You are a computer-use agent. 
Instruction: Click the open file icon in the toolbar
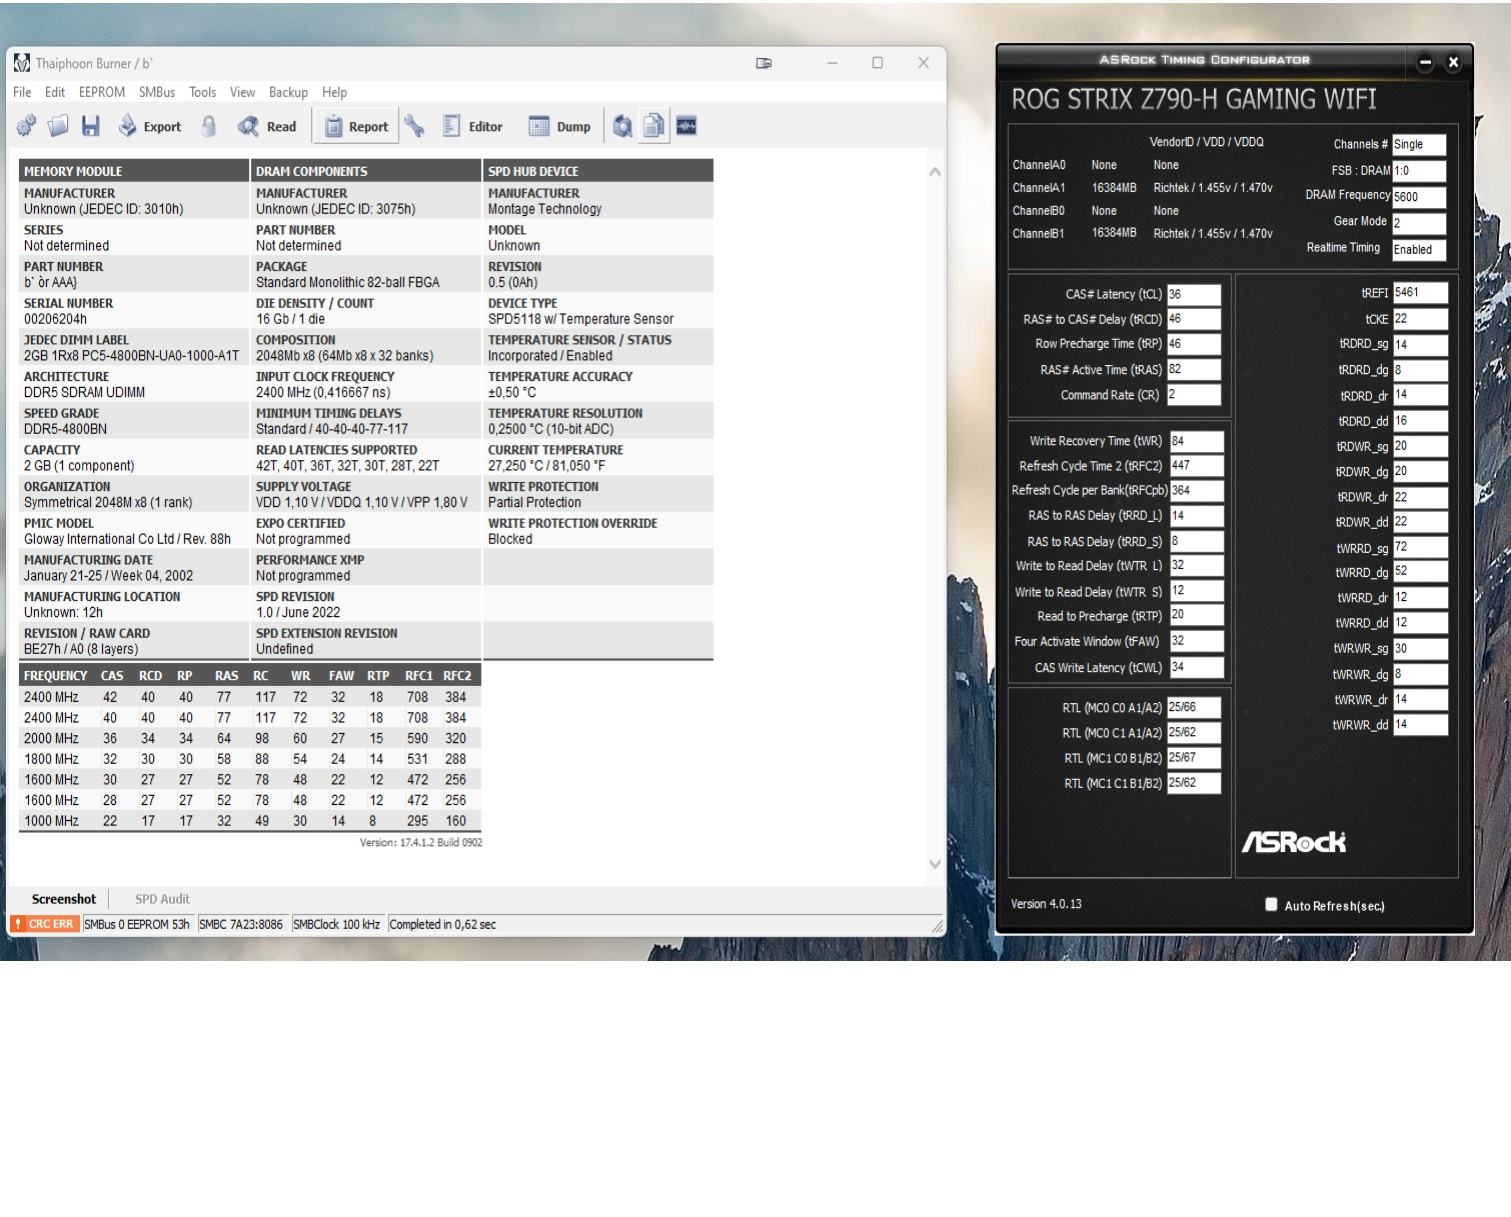(58, 126)
